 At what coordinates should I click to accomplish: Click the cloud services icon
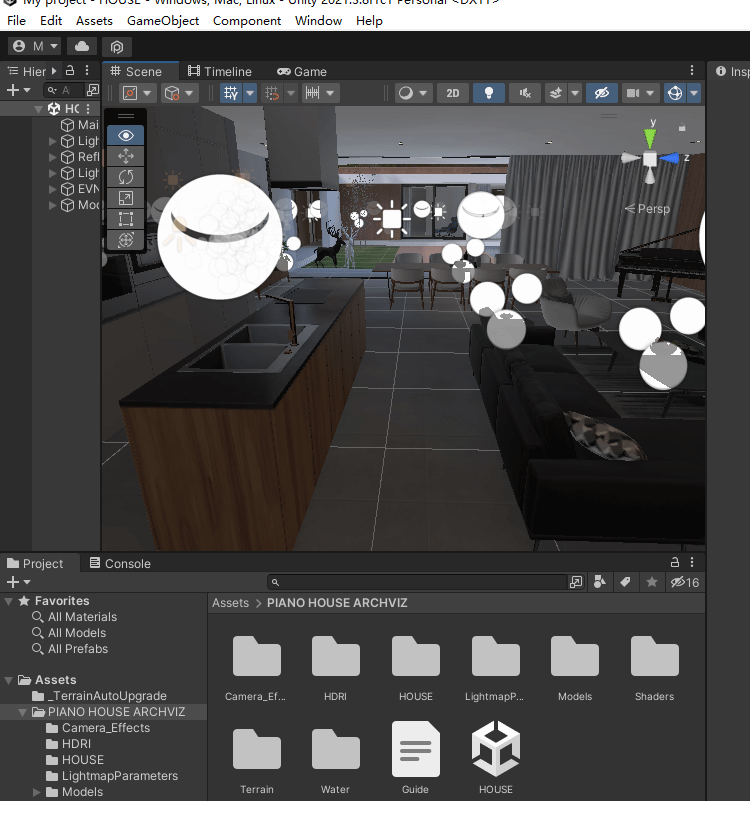[81, 47]
